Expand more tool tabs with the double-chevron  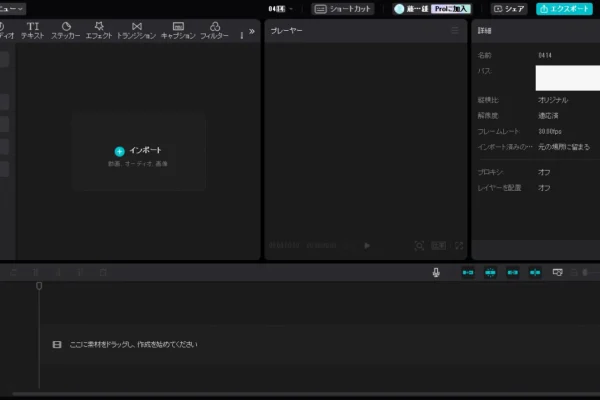(x=251, y=31)
